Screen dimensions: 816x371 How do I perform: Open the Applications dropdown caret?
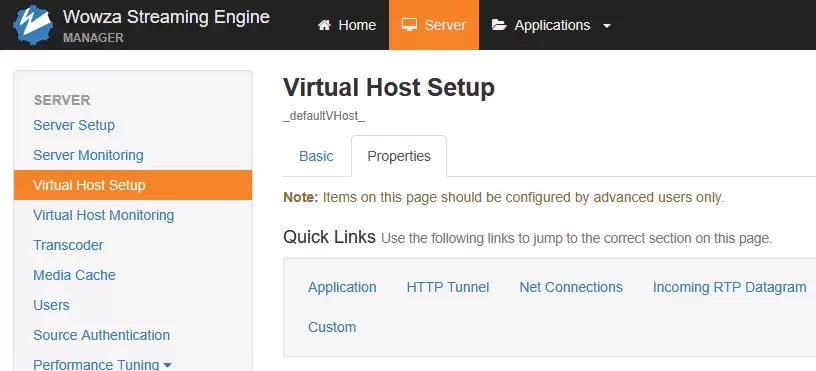[x=607, y=25]
